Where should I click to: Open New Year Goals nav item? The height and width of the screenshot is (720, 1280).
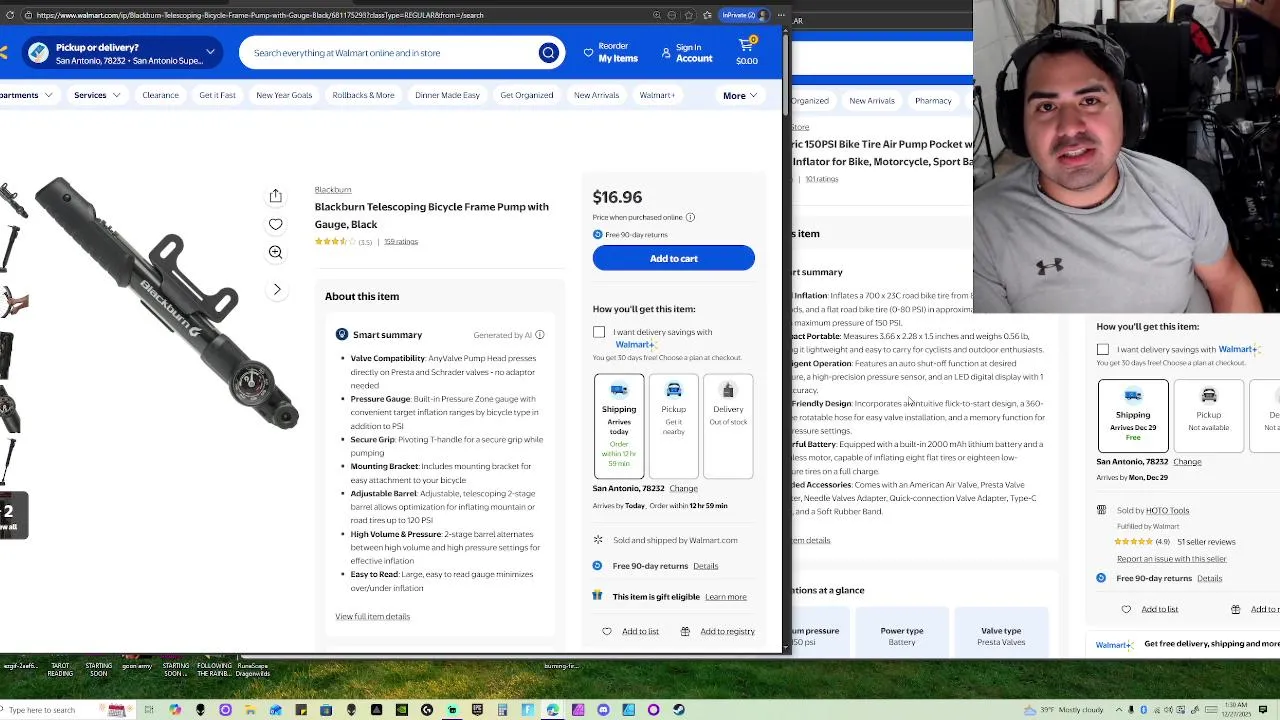coord(284,95)
